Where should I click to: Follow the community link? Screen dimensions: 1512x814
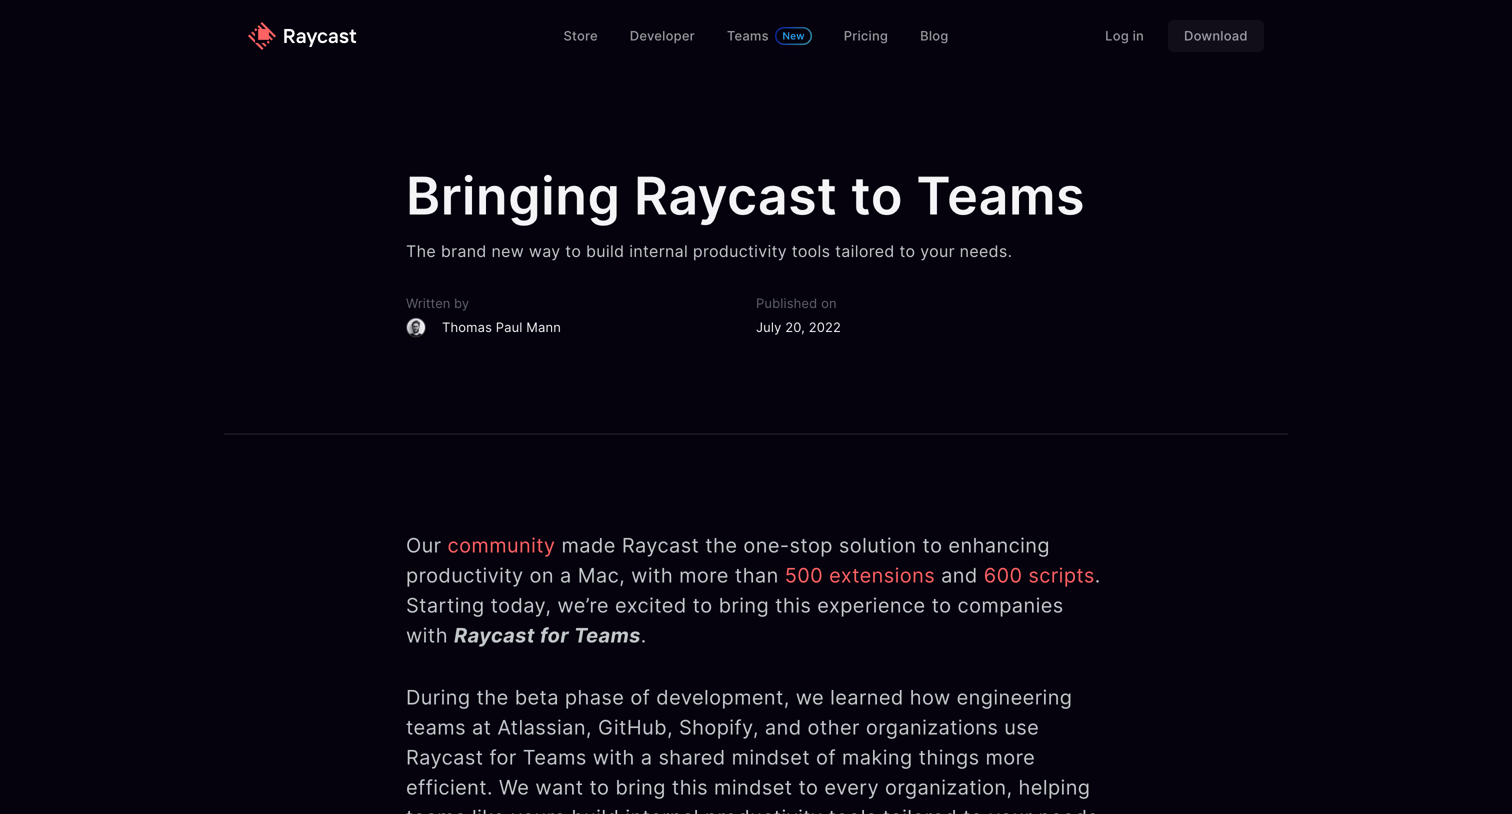pyautogui.click(x=501, y=546)
